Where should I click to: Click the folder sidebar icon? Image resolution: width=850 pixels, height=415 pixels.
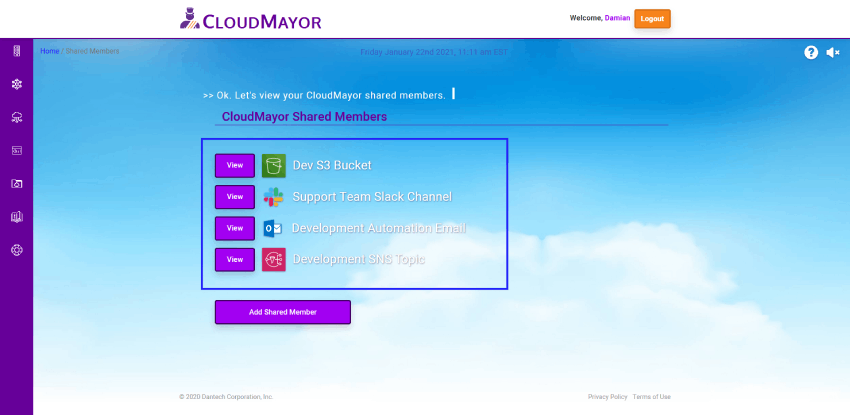[17, 184]
